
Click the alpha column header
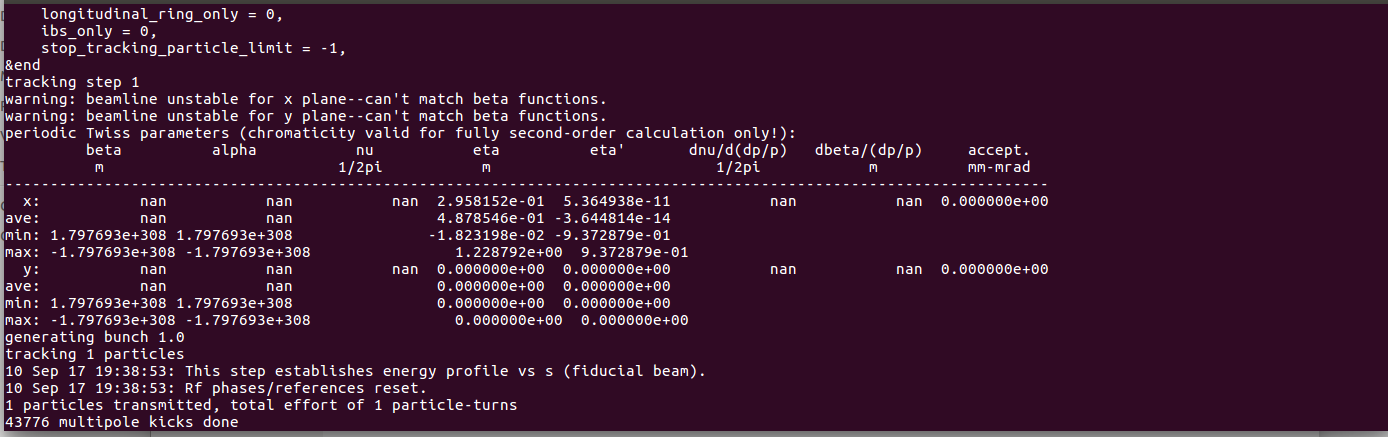(233, 150)
